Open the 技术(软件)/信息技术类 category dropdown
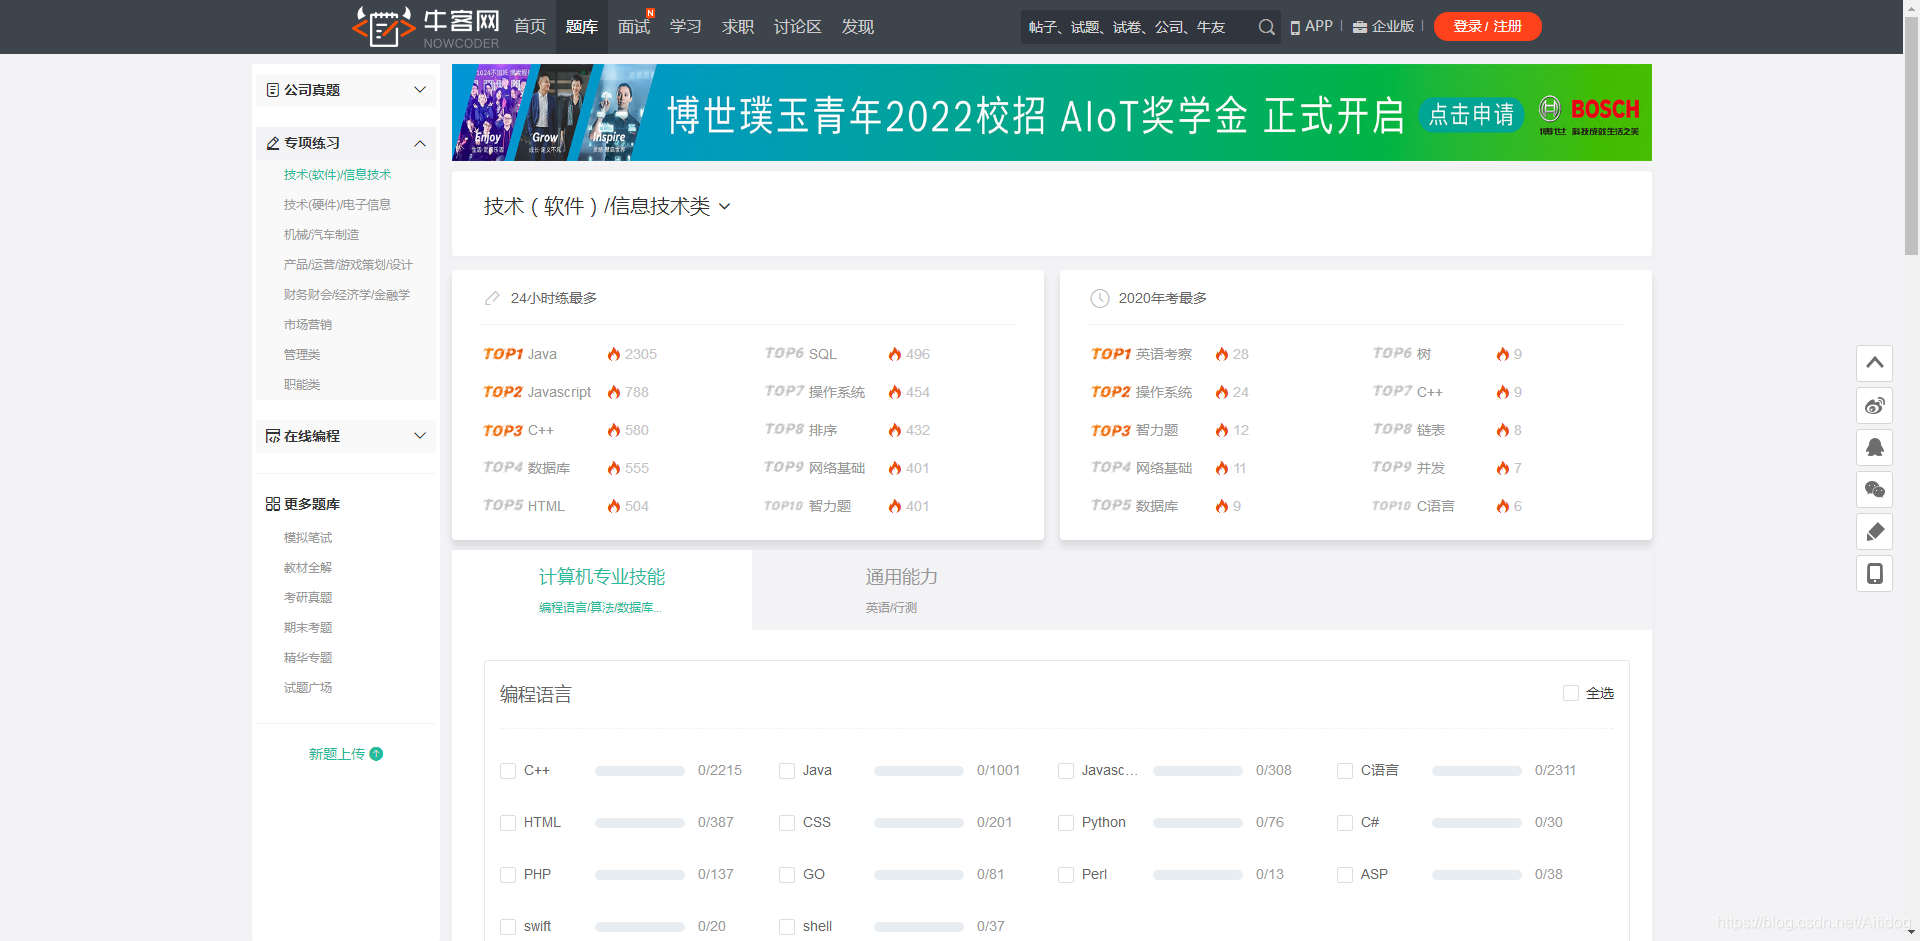This screenshot has width=1920, height=941. click(607, 206)
